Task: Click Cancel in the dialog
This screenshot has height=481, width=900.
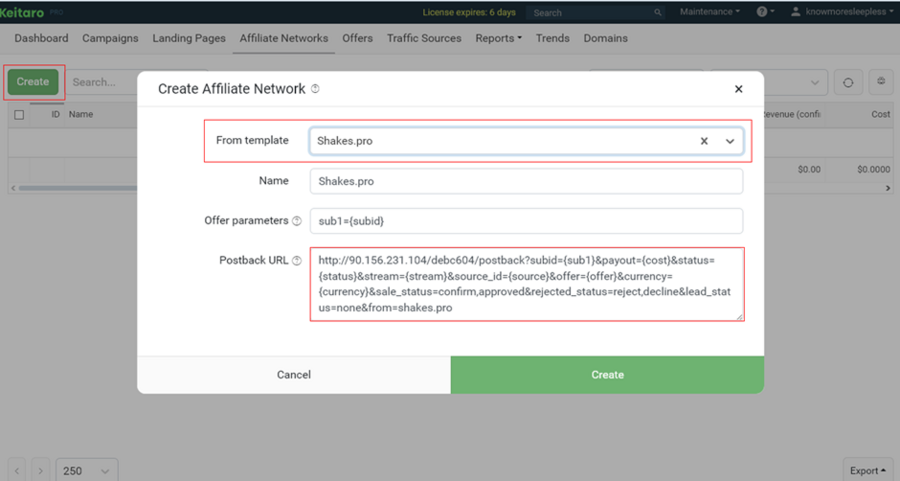Action: pos(294,375)
